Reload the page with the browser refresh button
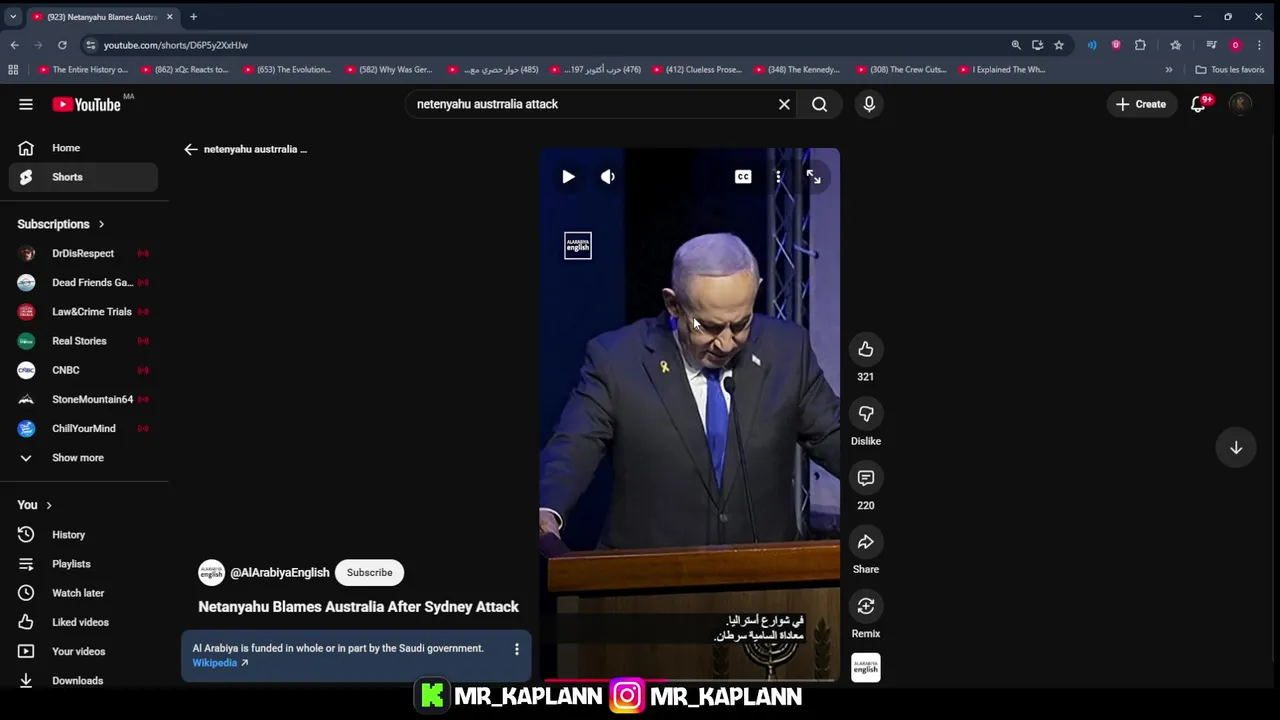The image size is (1280, 720). [x=62, y=45]
